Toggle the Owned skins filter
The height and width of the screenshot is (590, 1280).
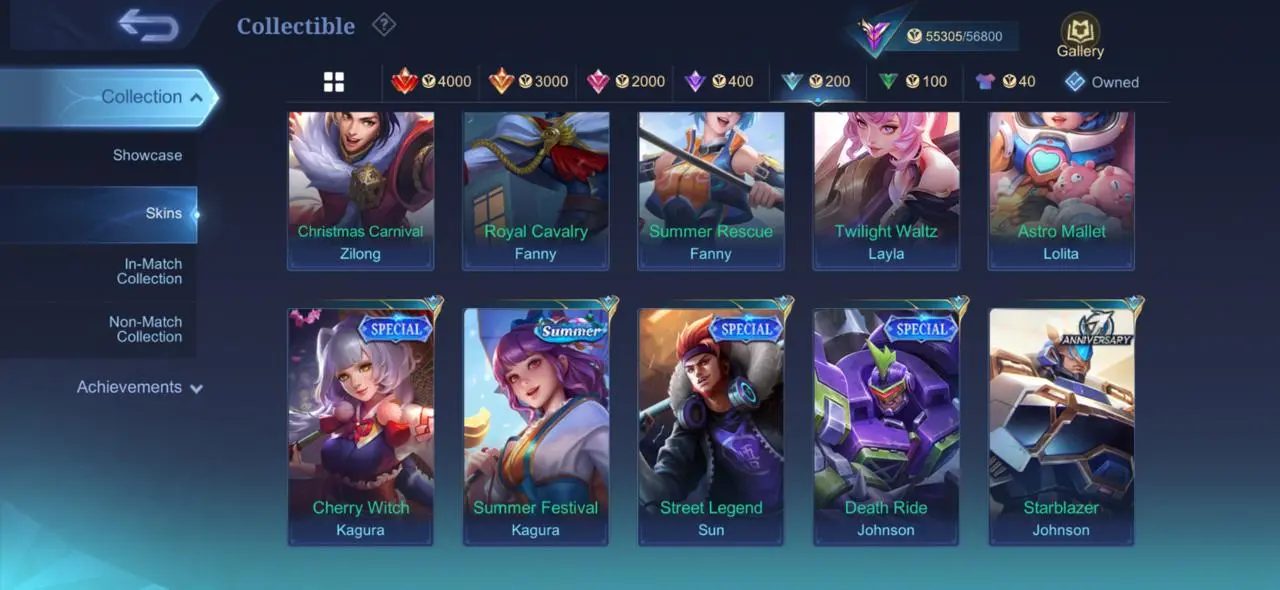pos(1101,82)
